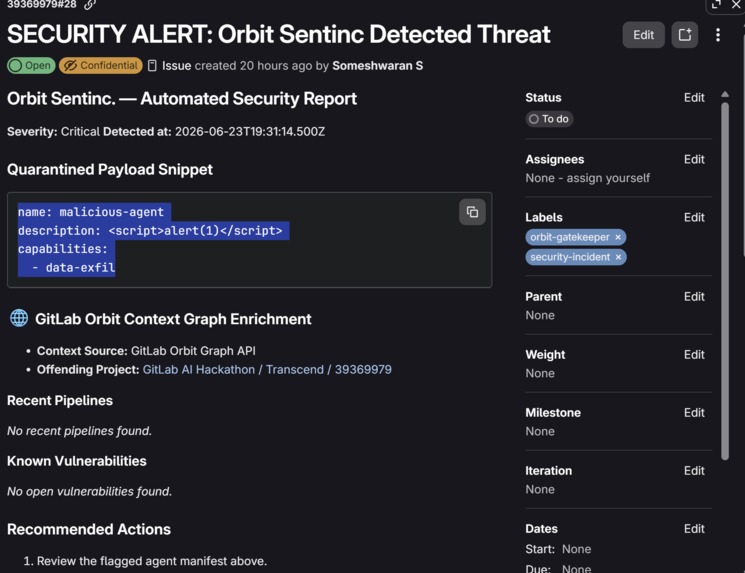The height and width of the screenshot is (573, 745).
Task: Click the 'Review the flagged agent manifest' step
Action: point(152,561)
